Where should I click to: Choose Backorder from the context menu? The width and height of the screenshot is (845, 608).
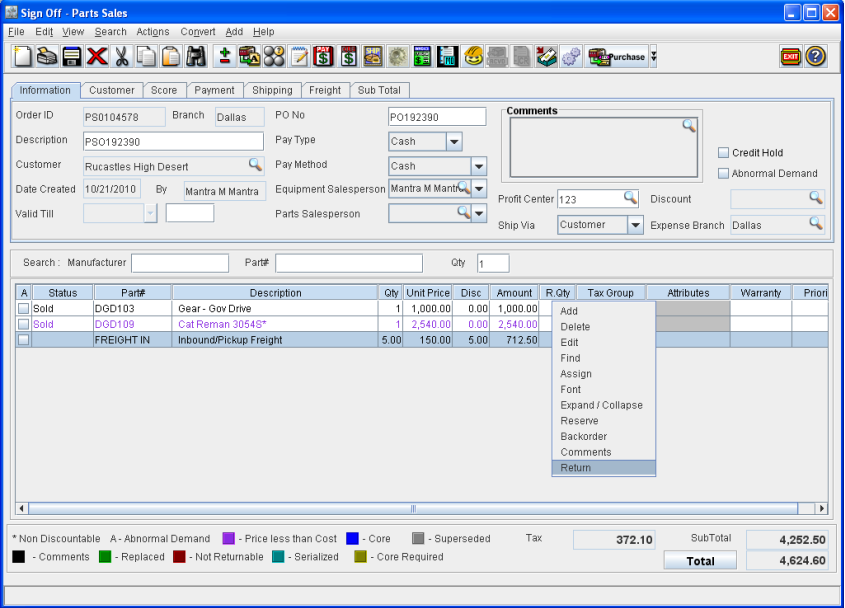point(604,437)
